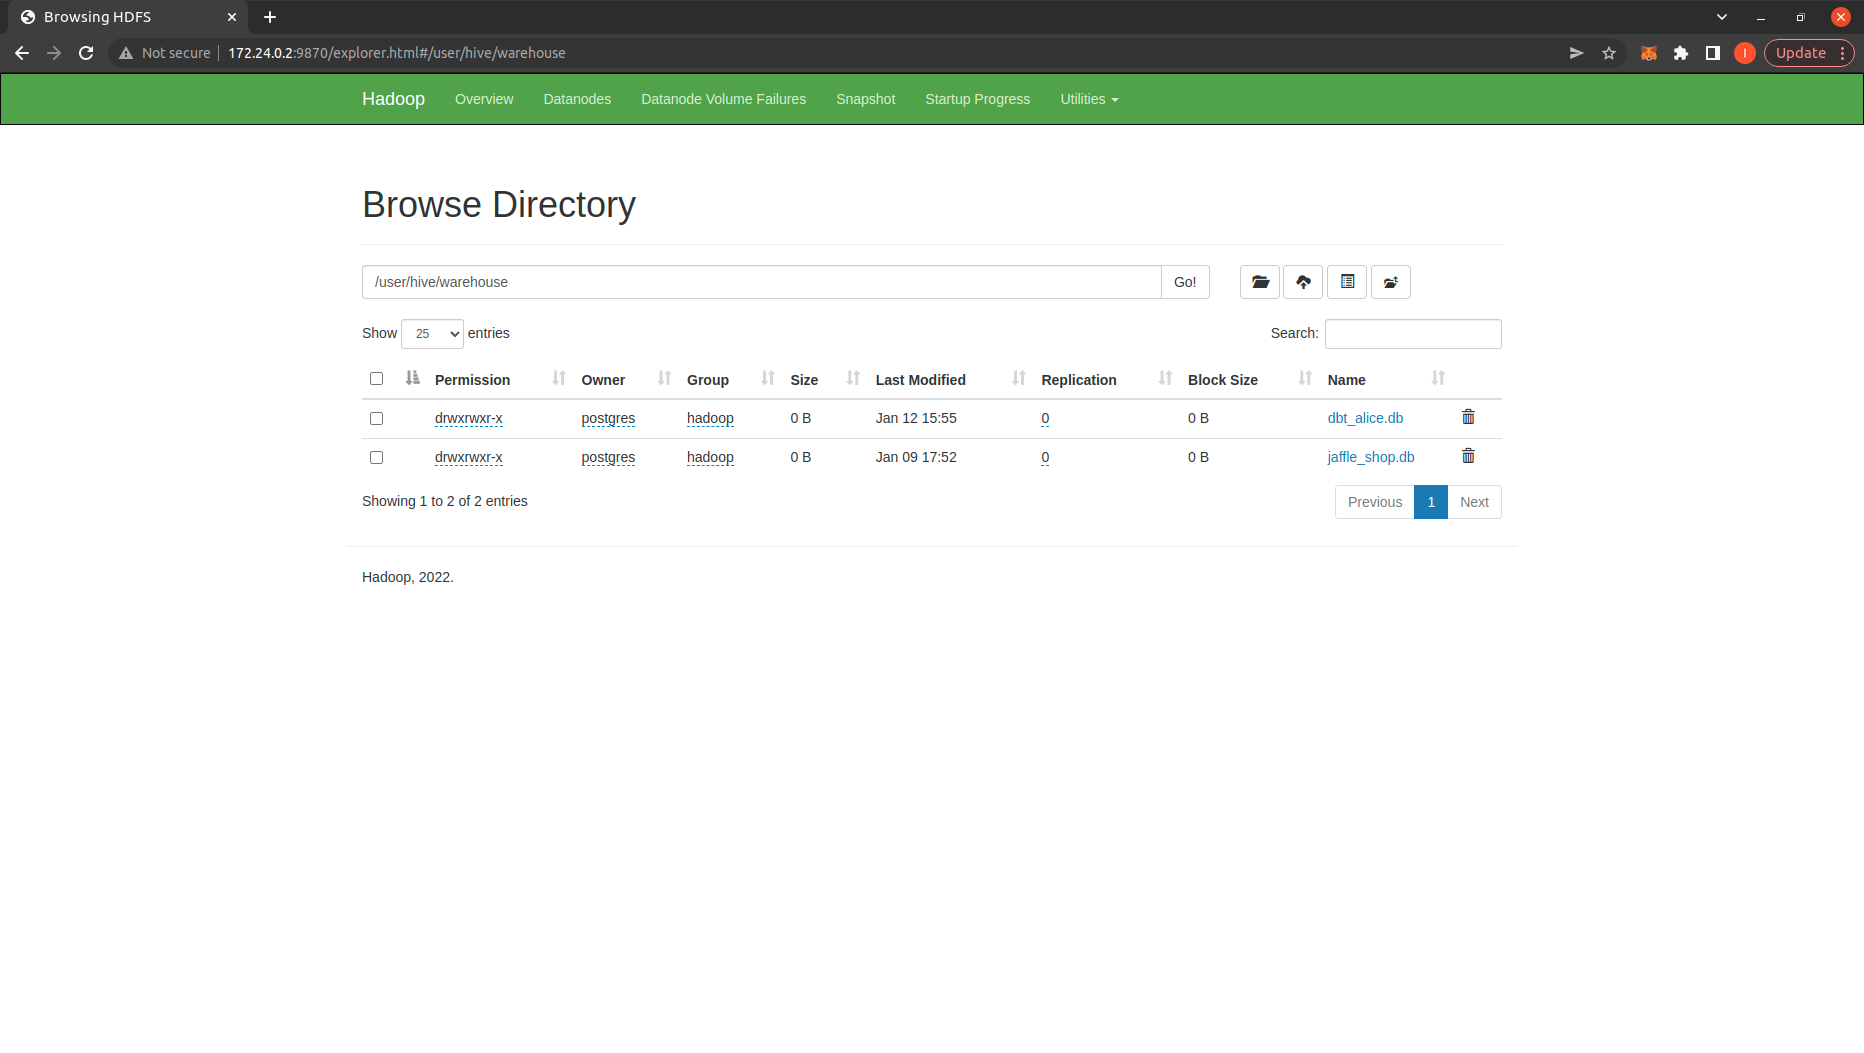Open the Show entries count dropdown
This screenshot has height=1053, width=1864.
(x=432, y=334)
